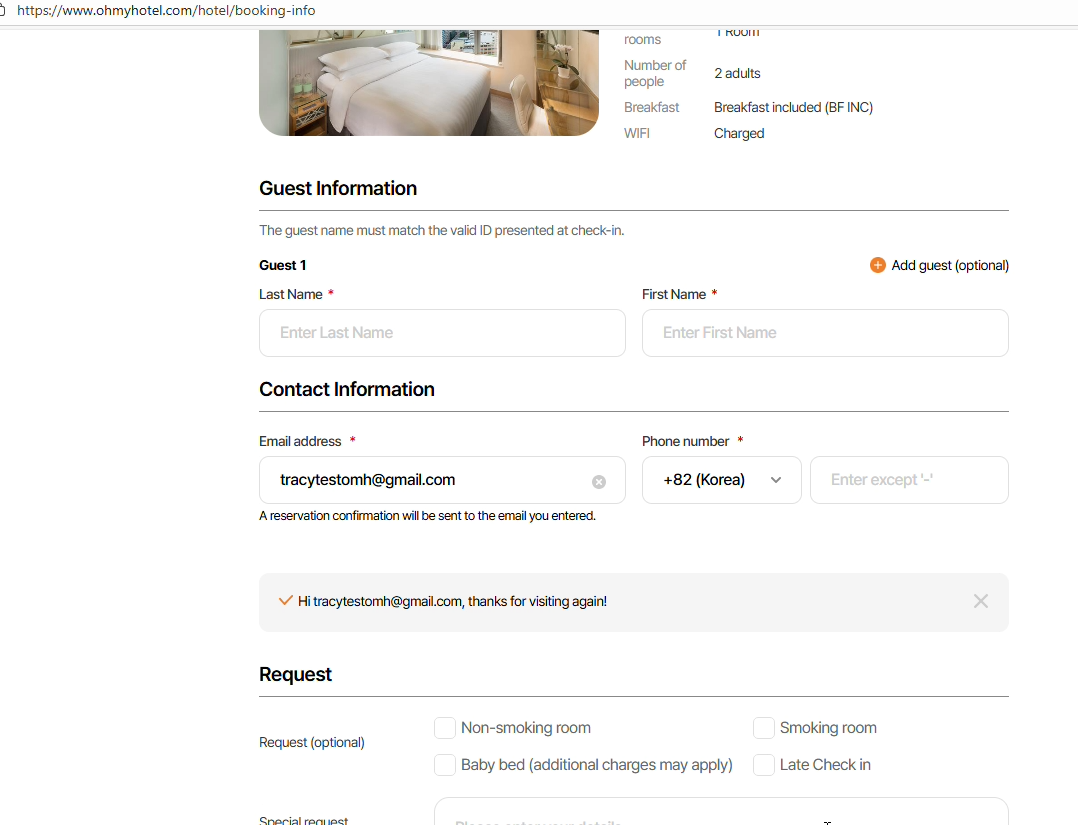Image resolution: width=1078 pixels, height=825 pixels.
Task: Click the orange checkmark icon in notification
Action: 286,601
